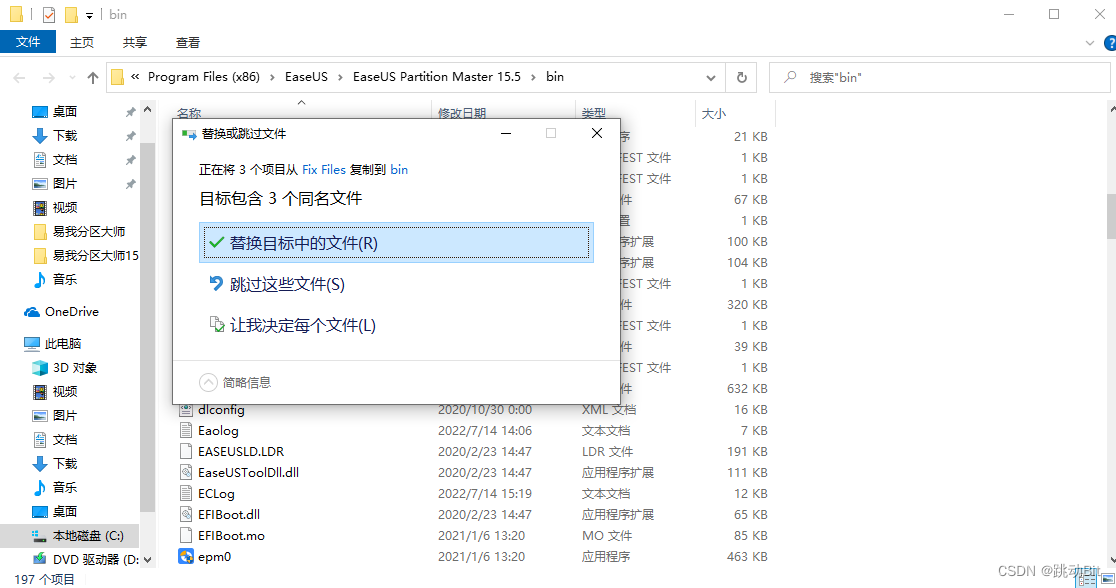Go back with the back arrow
Screen dimensions: 1116x588
tap(19, 78)
